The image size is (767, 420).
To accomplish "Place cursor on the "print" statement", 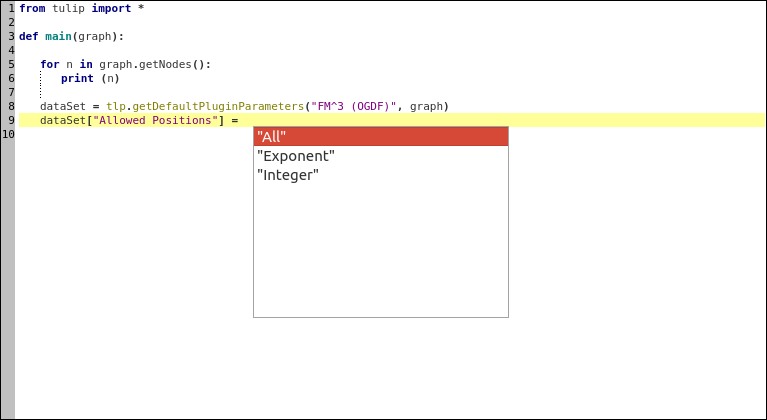I will tap(77, 78).
